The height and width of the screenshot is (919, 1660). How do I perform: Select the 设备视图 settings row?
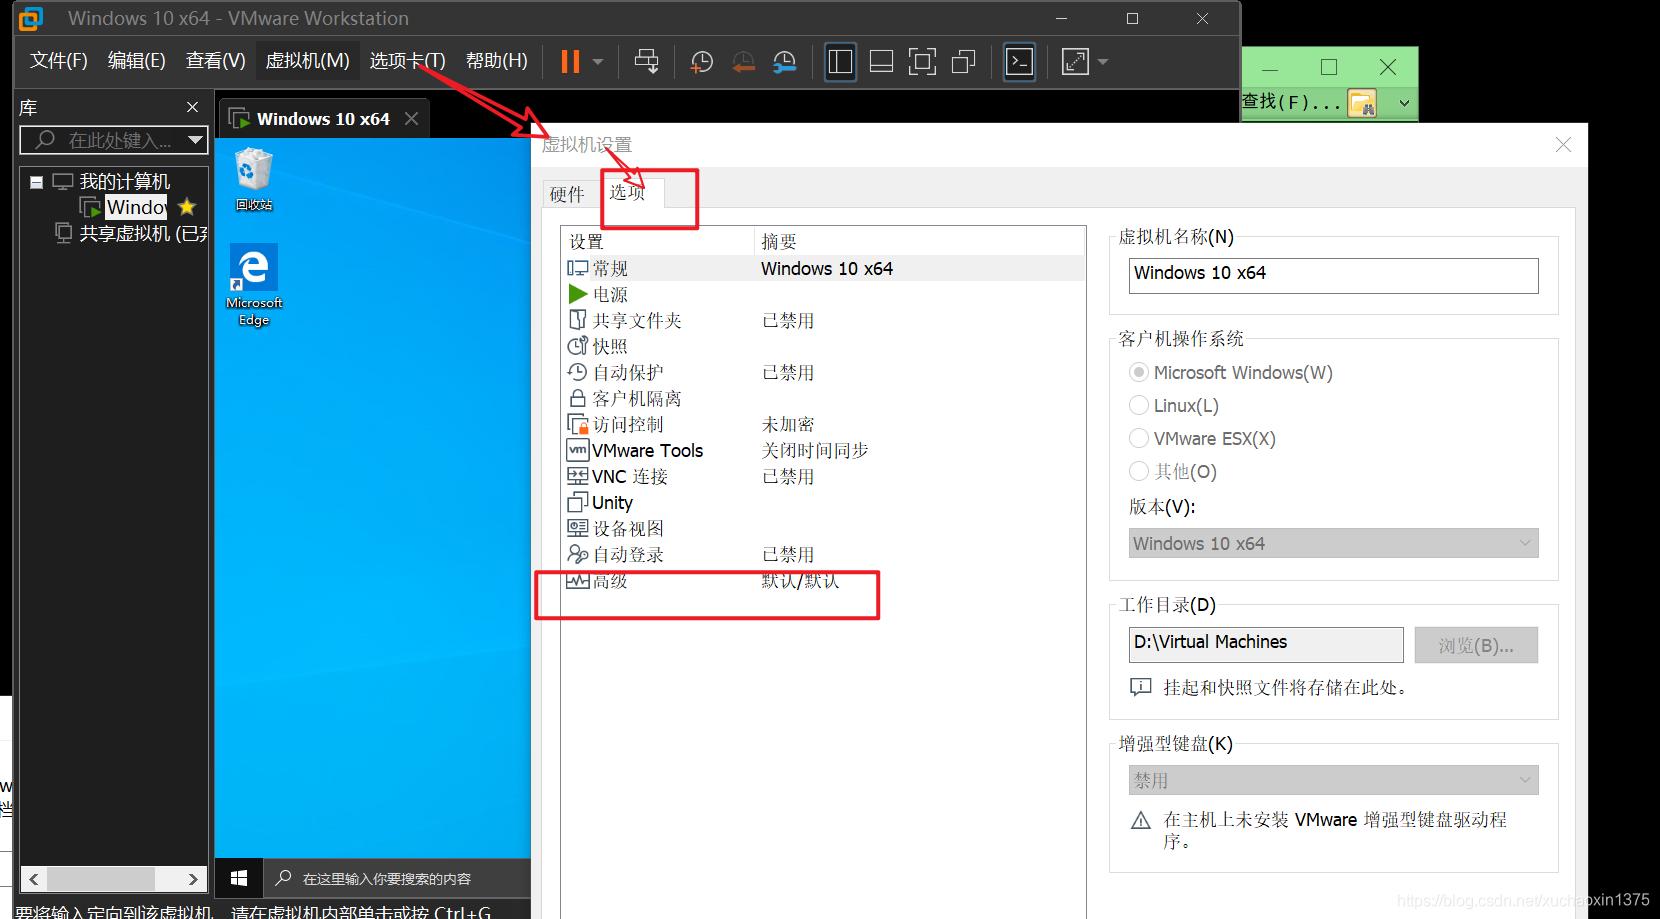[x=822, y=528]
